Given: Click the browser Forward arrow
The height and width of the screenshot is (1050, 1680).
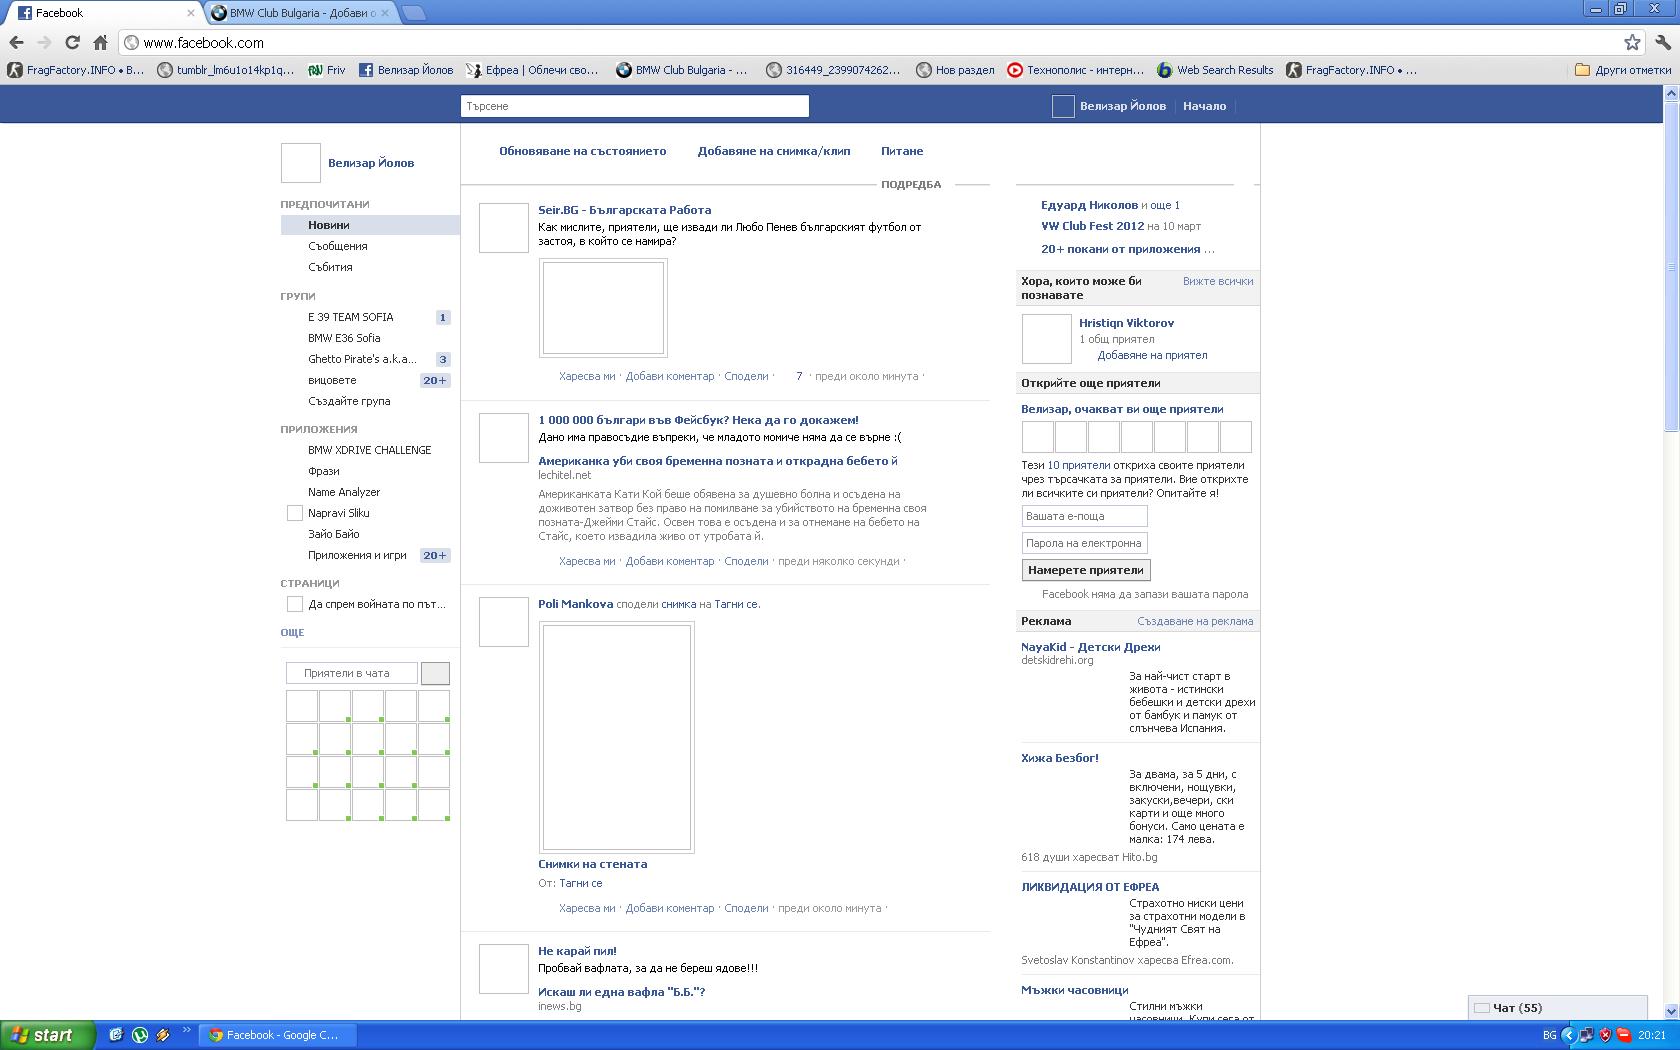Looking at the screenshot, I should pyautogui.click(x=44, y=42).
